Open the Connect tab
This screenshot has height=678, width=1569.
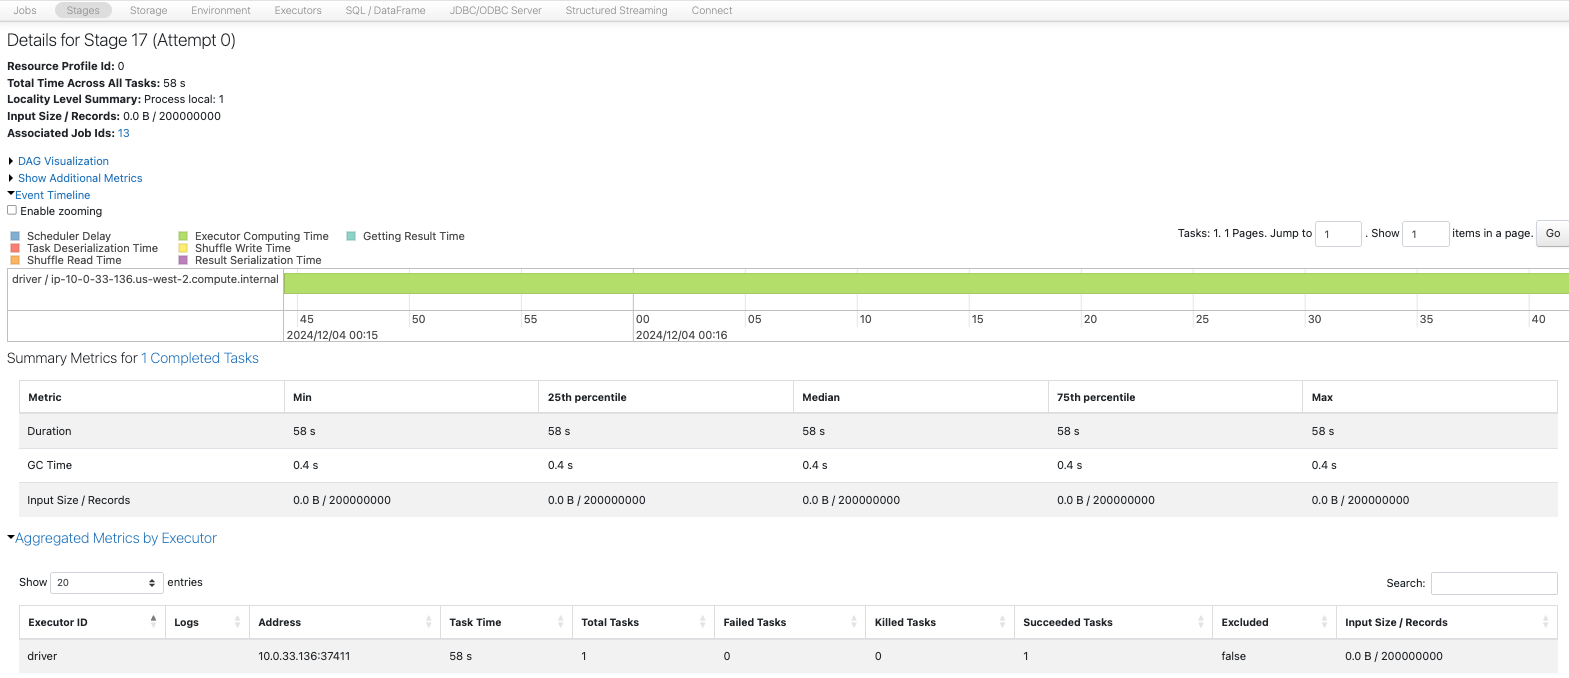tap(712, 10)
